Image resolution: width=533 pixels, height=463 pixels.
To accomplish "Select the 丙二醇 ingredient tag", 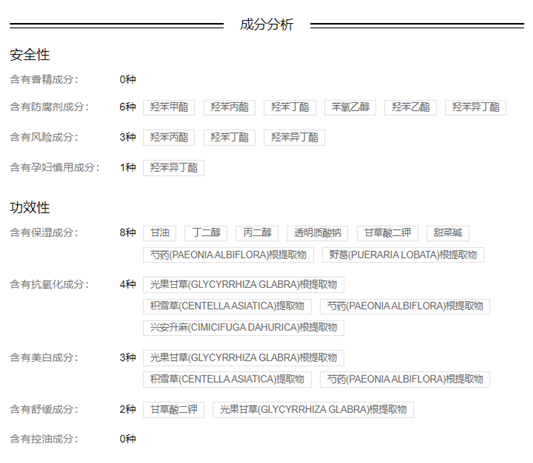I will coord(257,233).
